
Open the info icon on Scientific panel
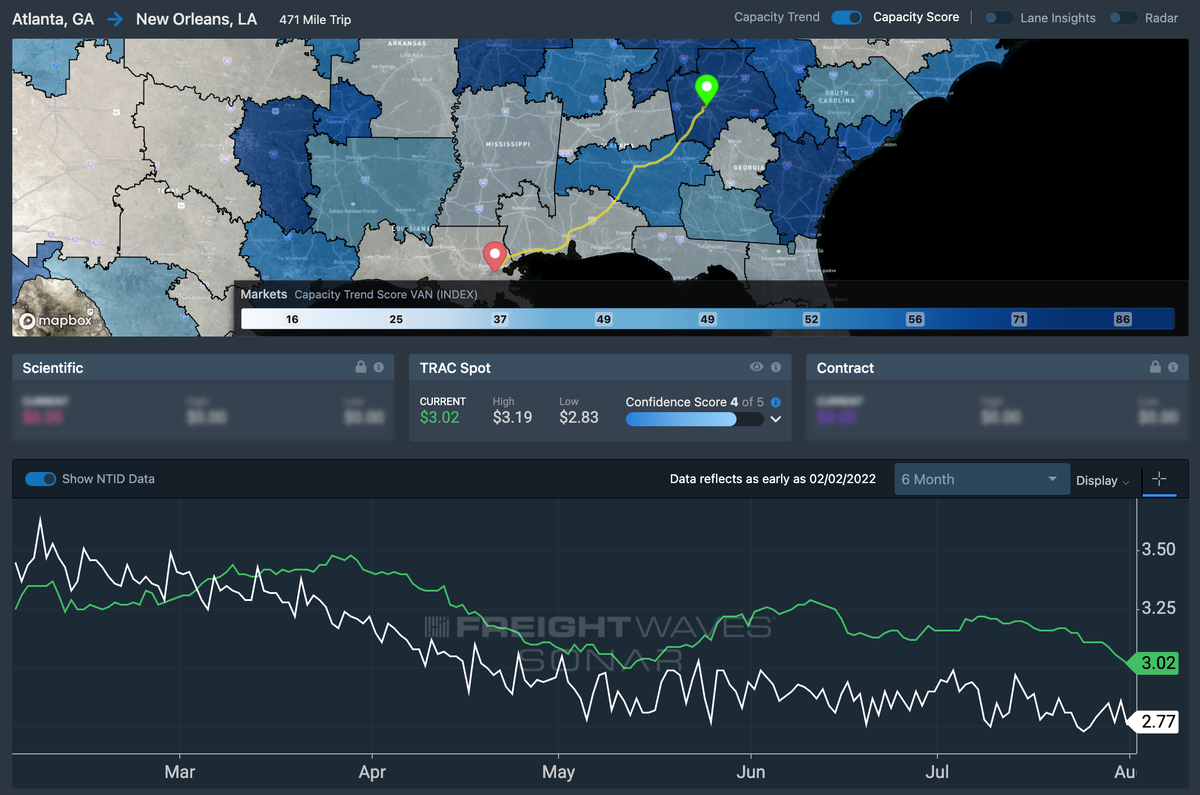[379, 368]
